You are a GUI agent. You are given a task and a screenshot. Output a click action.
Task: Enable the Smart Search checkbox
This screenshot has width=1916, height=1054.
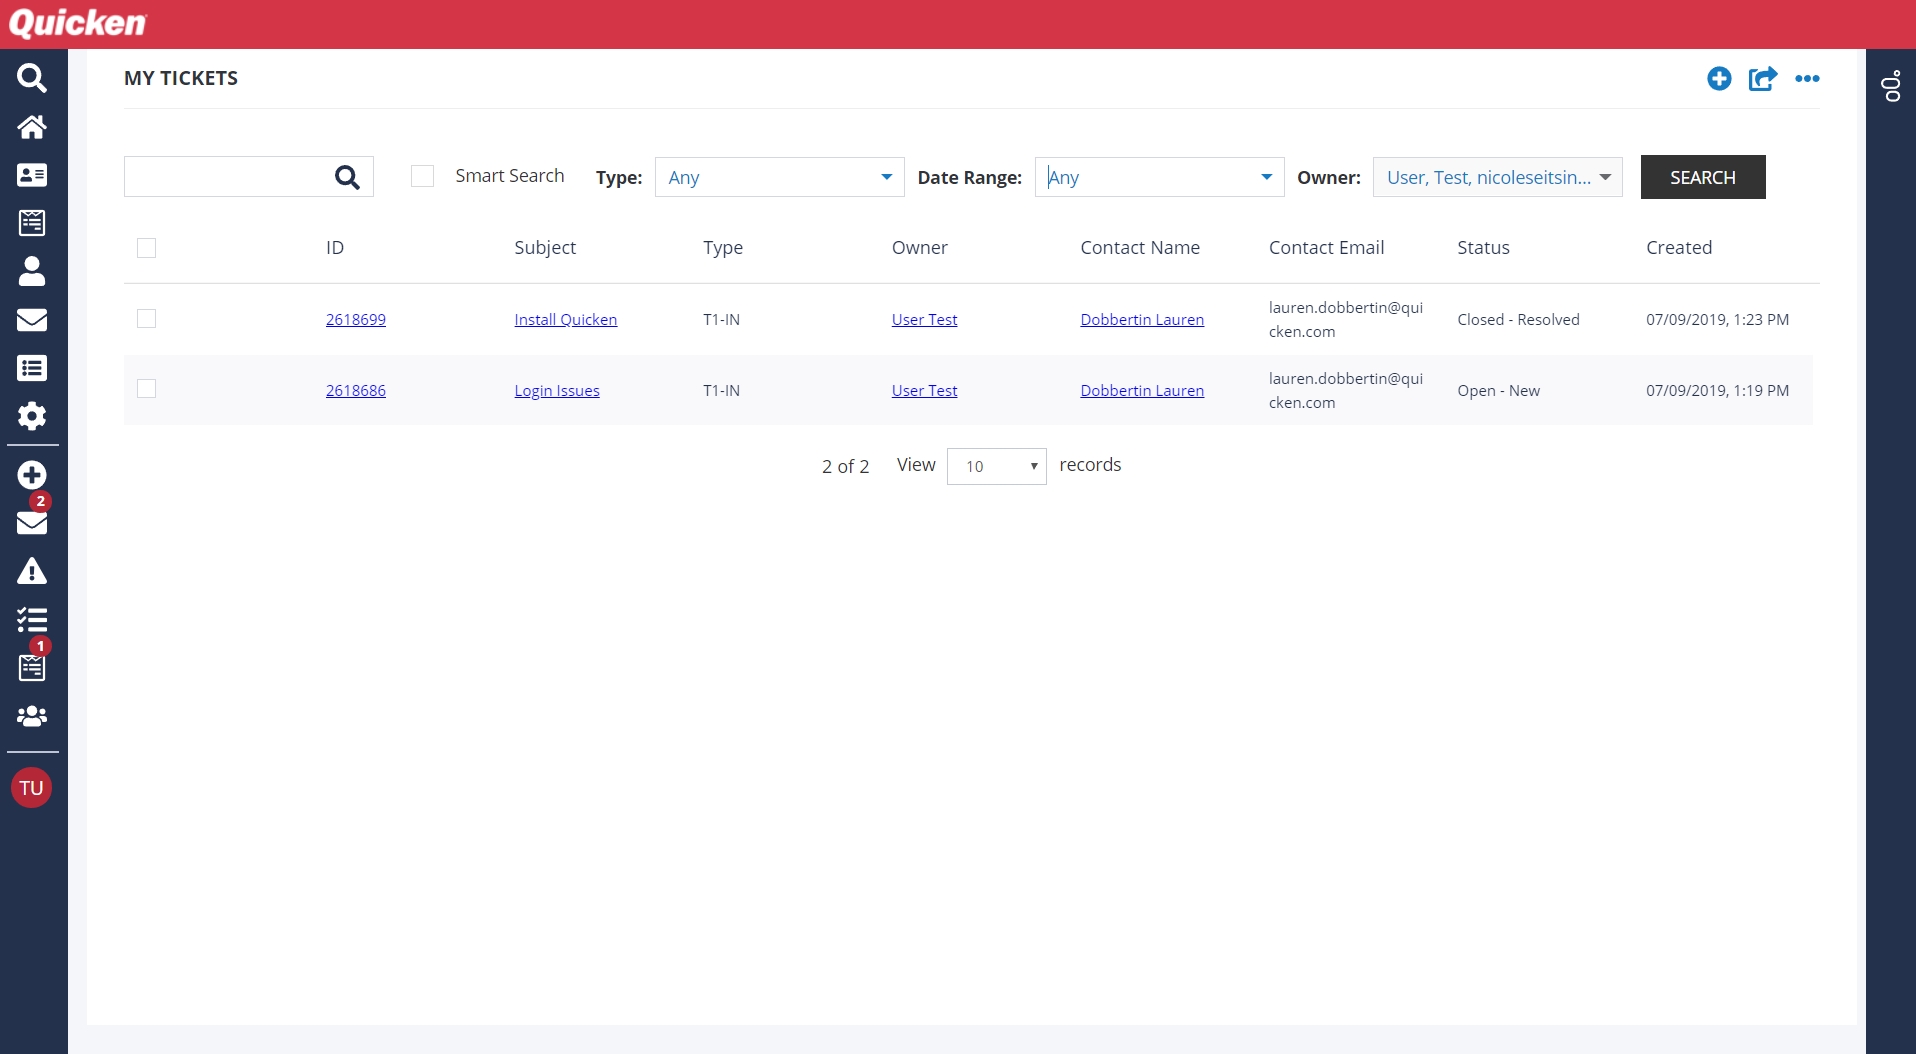(x=423, y=177)
